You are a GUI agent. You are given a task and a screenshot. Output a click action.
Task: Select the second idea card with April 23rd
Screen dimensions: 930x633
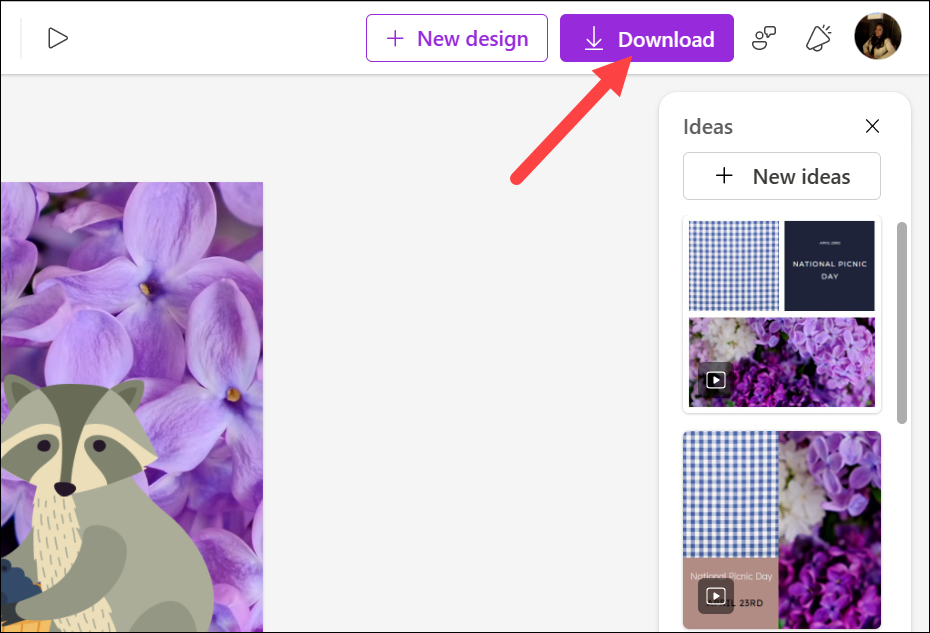[x=782, y=530]
